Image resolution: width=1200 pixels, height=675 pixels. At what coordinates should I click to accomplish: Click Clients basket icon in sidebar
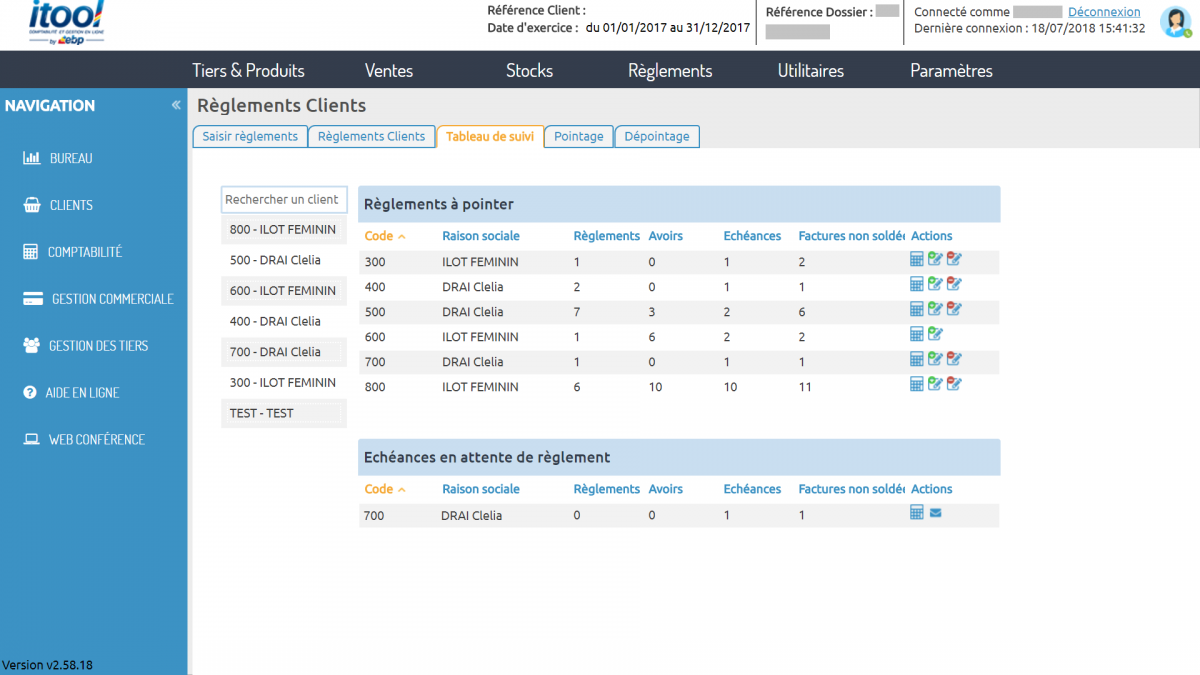click(x=31, y=205)
